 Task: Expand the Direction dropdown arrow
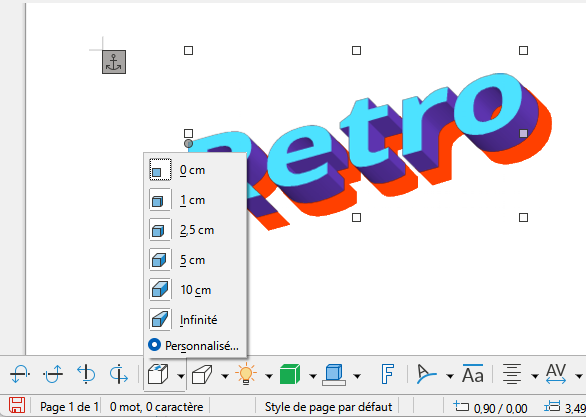coord(225,376)
